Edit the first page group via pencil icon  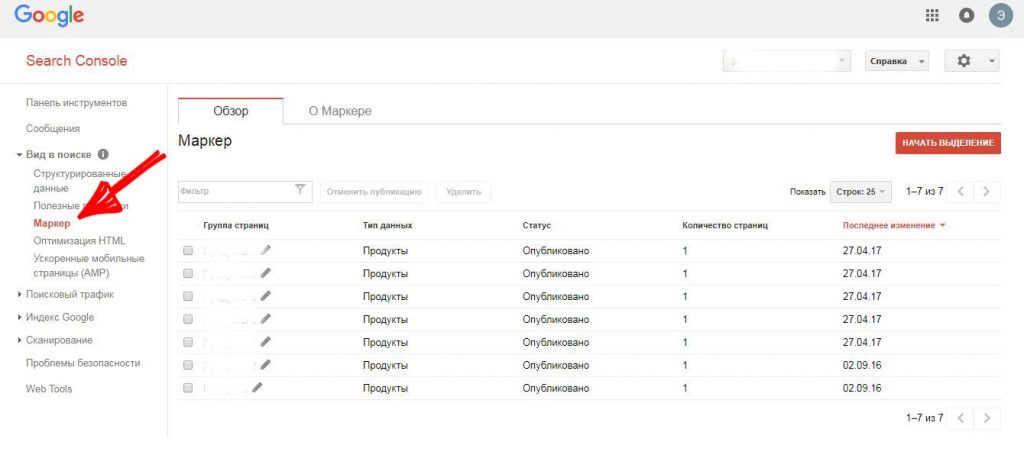pos(265,250)
